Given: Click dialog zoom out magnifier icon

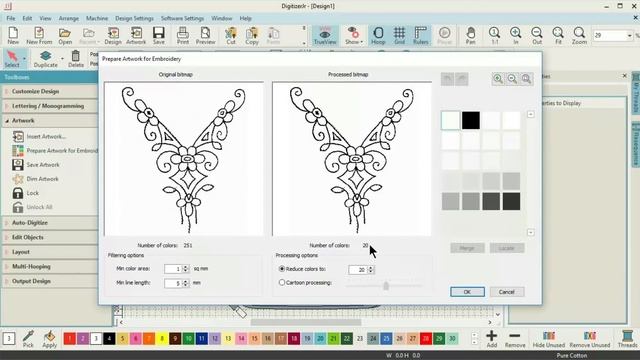Looking at the screenshot, I should coord(512,79).
